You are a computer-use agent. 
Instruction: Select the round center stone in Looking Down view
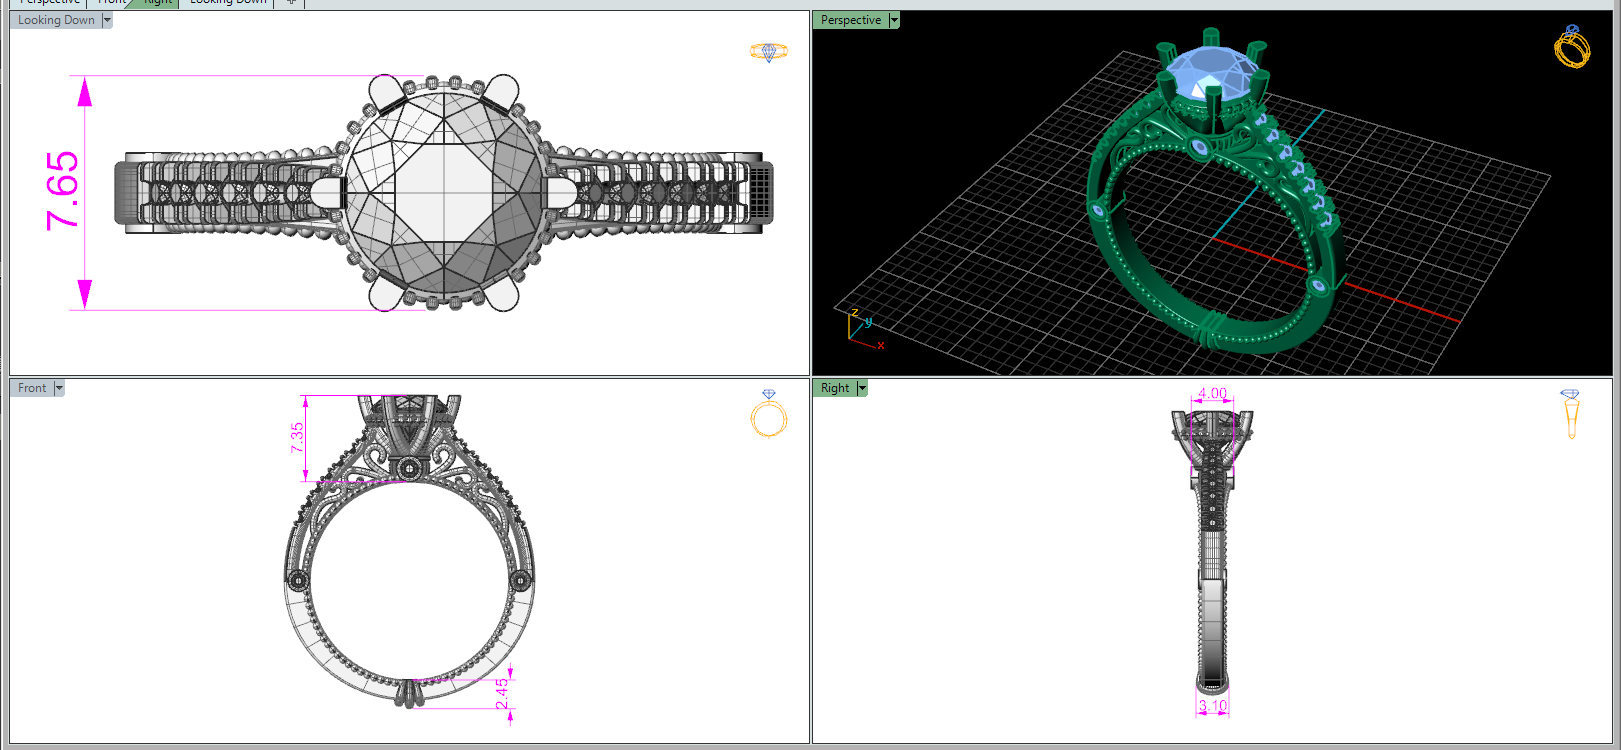pyautogui.click(x=445, y=192)
